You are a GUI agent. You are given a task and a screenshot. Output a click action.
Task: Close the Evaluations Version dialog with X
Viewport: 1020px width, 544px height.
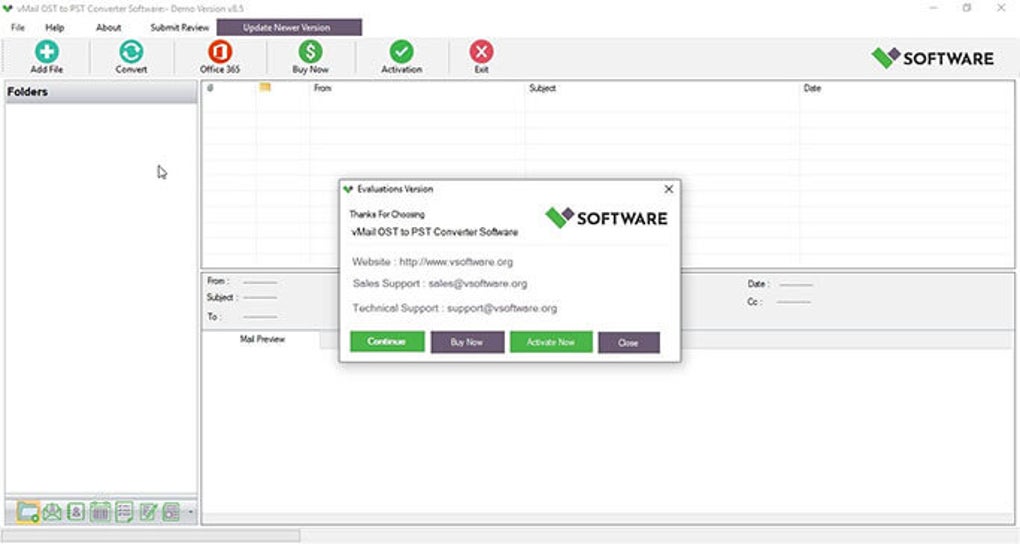click(x=669, y=189)
